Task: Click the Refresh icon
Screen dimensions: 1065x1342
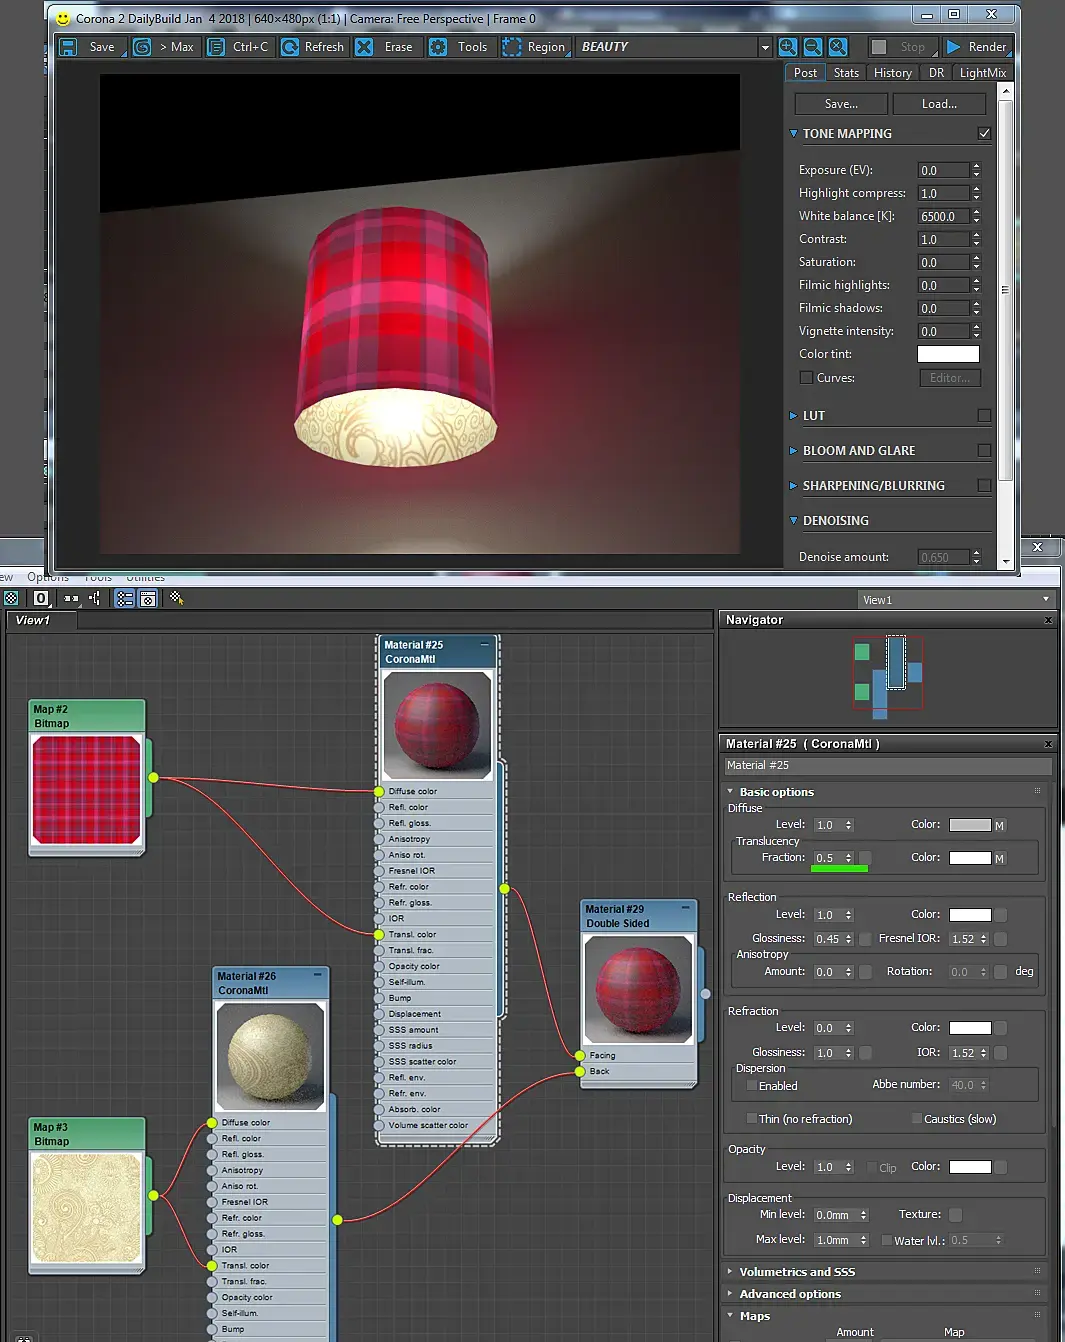Action: click(x=290, y=47)
